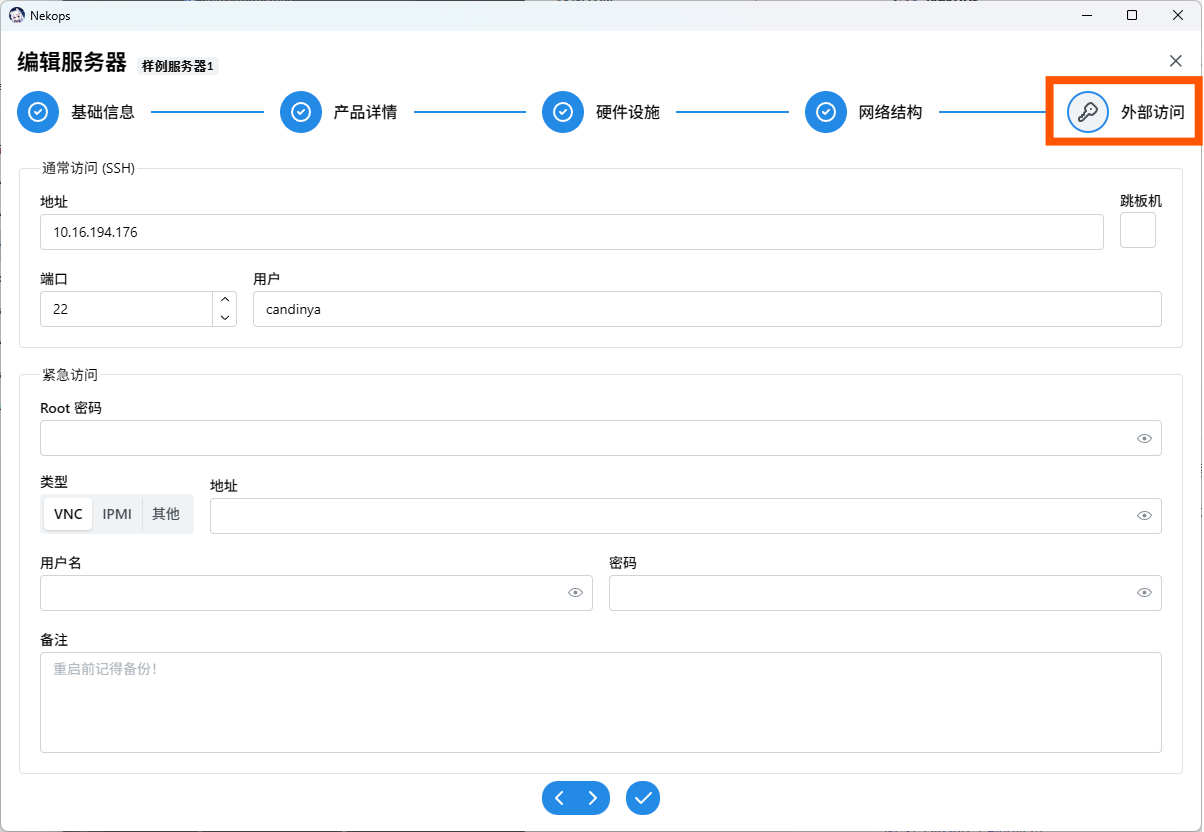
Task: Click the 备注 notes text area
Action: [600, 702]
